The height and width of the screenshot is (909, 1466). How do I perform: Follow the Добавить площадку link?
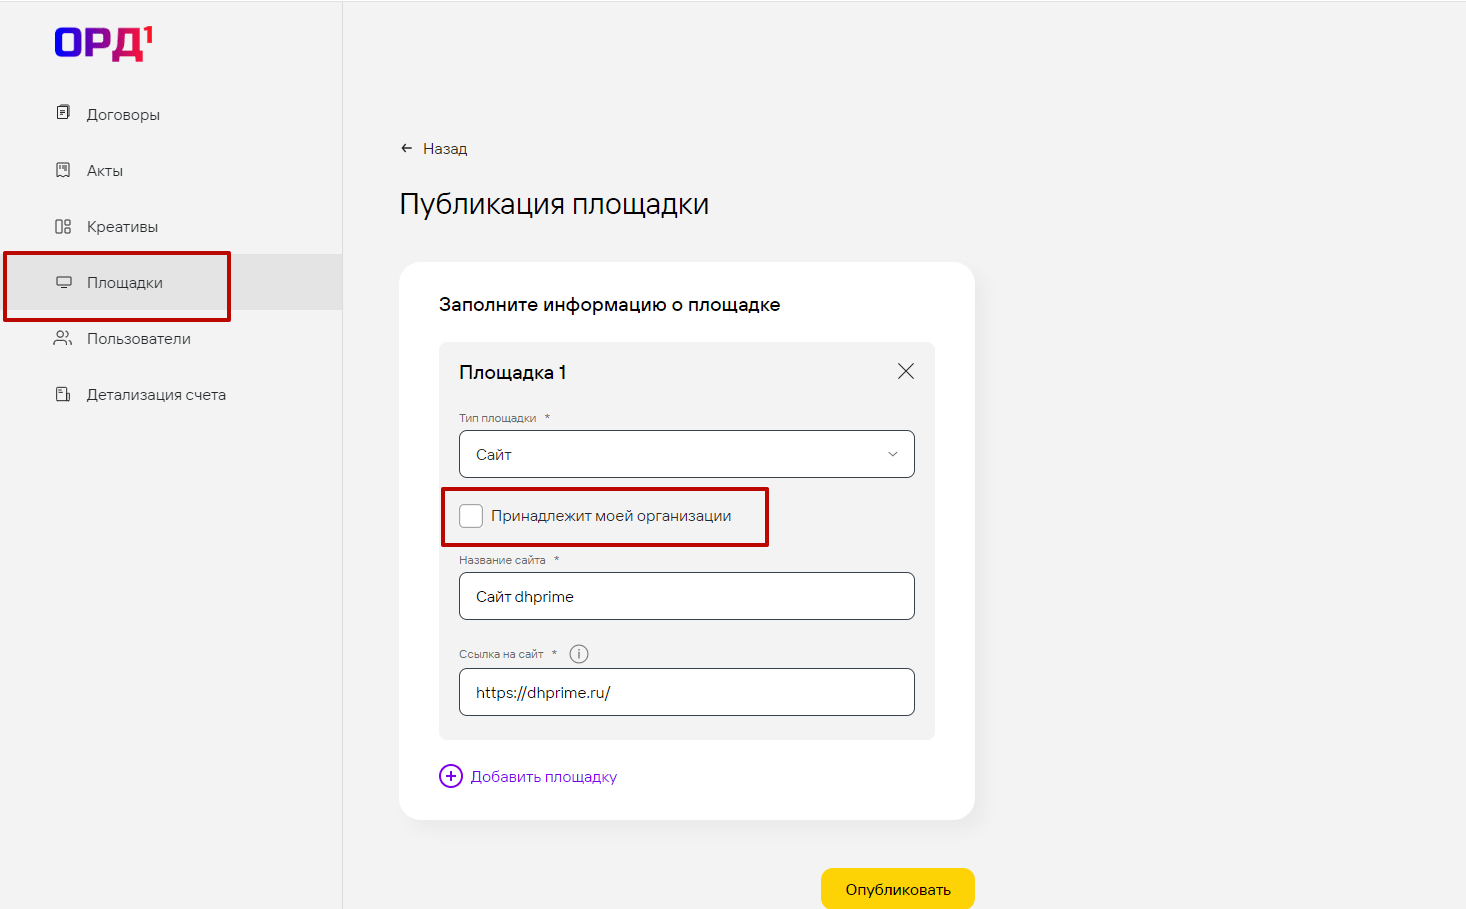point(544,777)
